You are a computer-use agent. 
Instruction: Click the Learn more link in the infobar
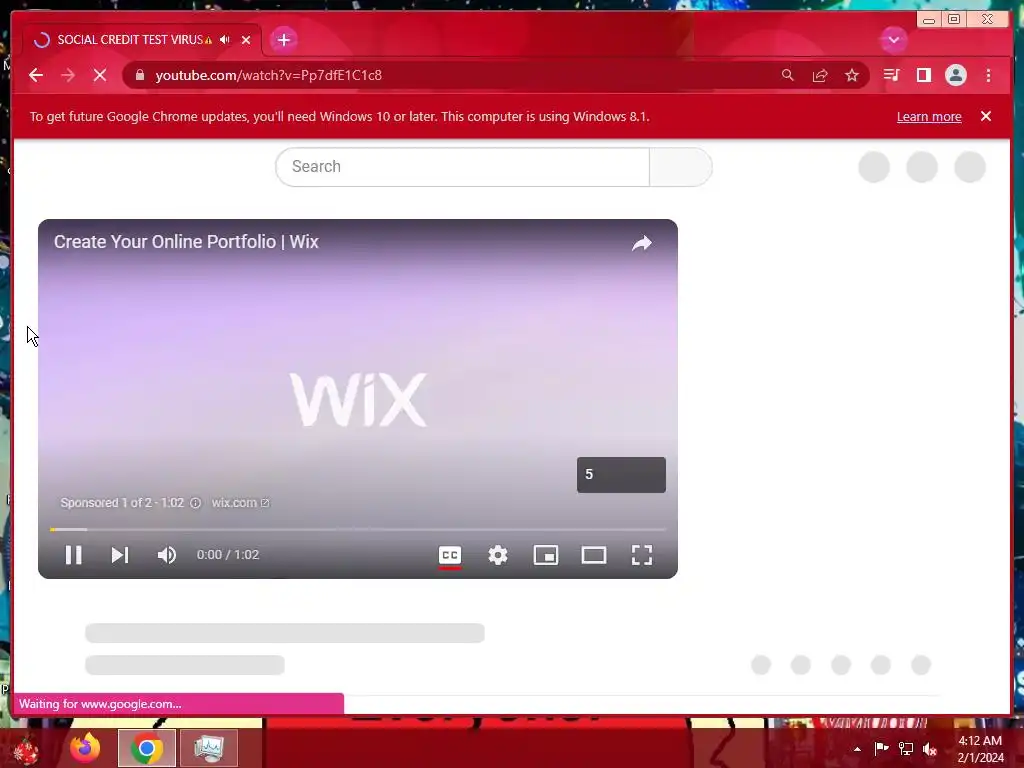(x=929, y=117)
